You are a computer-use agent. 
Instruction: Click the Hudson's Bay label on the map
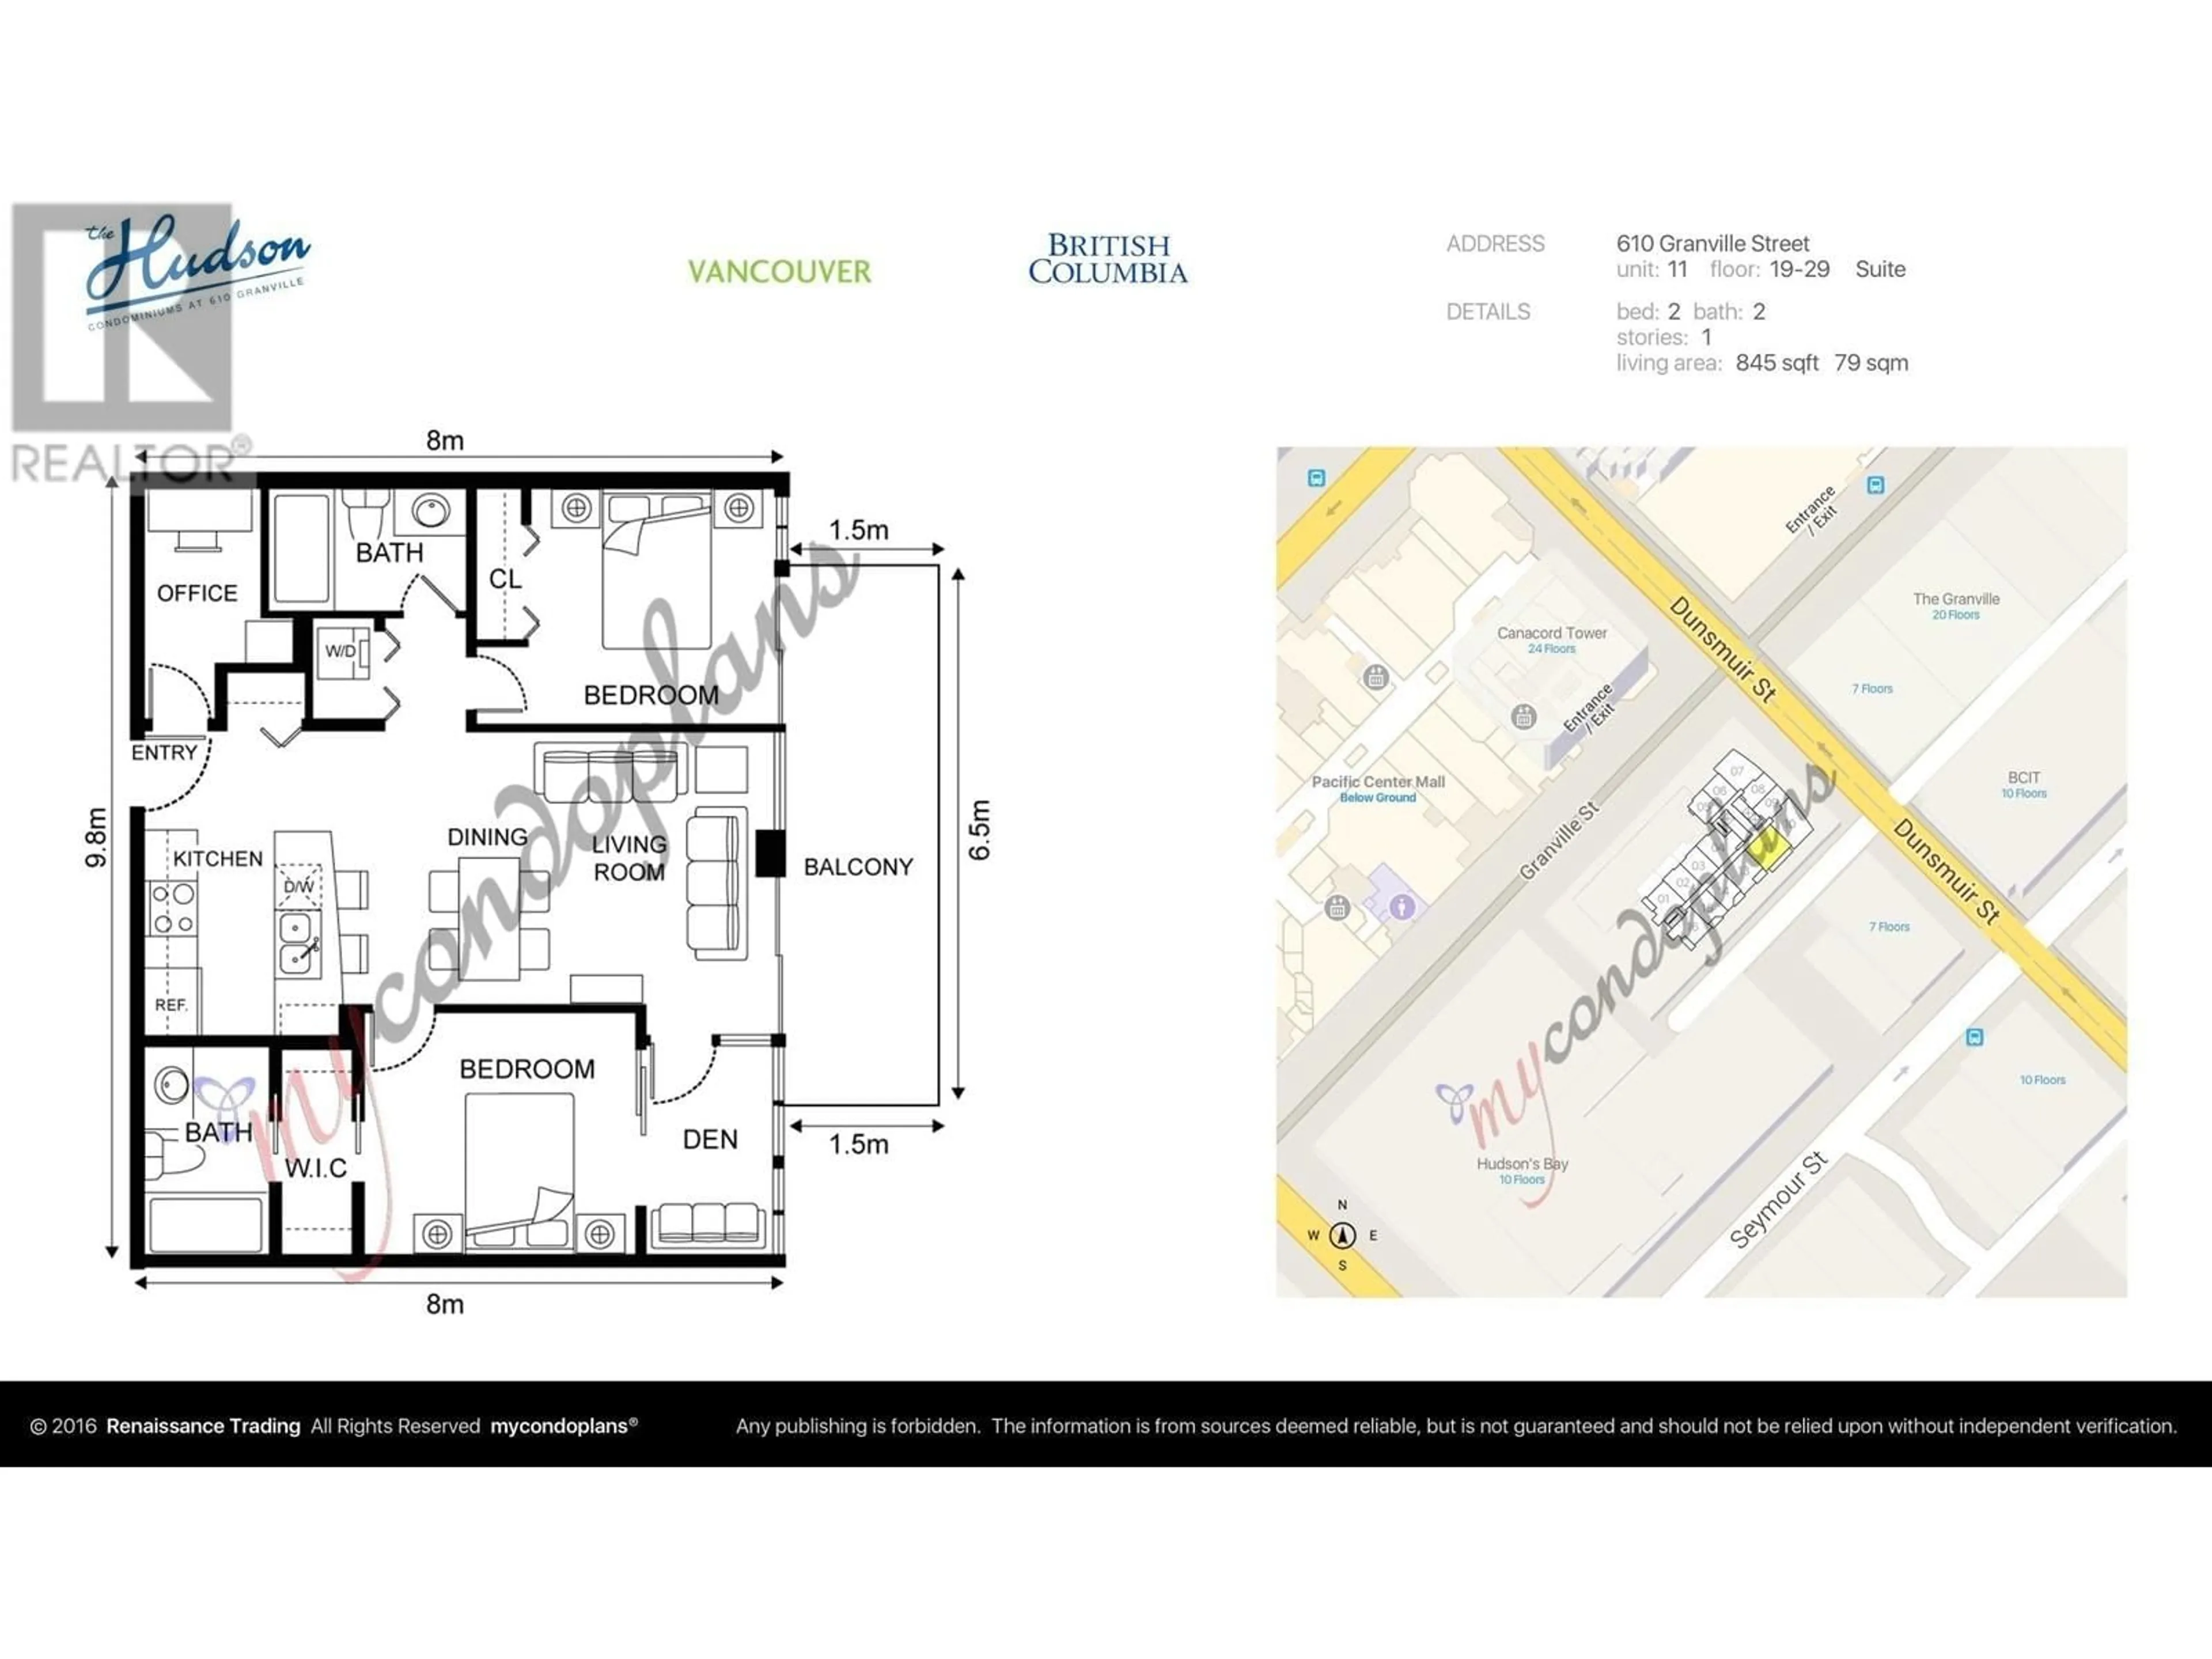(x=1522, y=1164)
